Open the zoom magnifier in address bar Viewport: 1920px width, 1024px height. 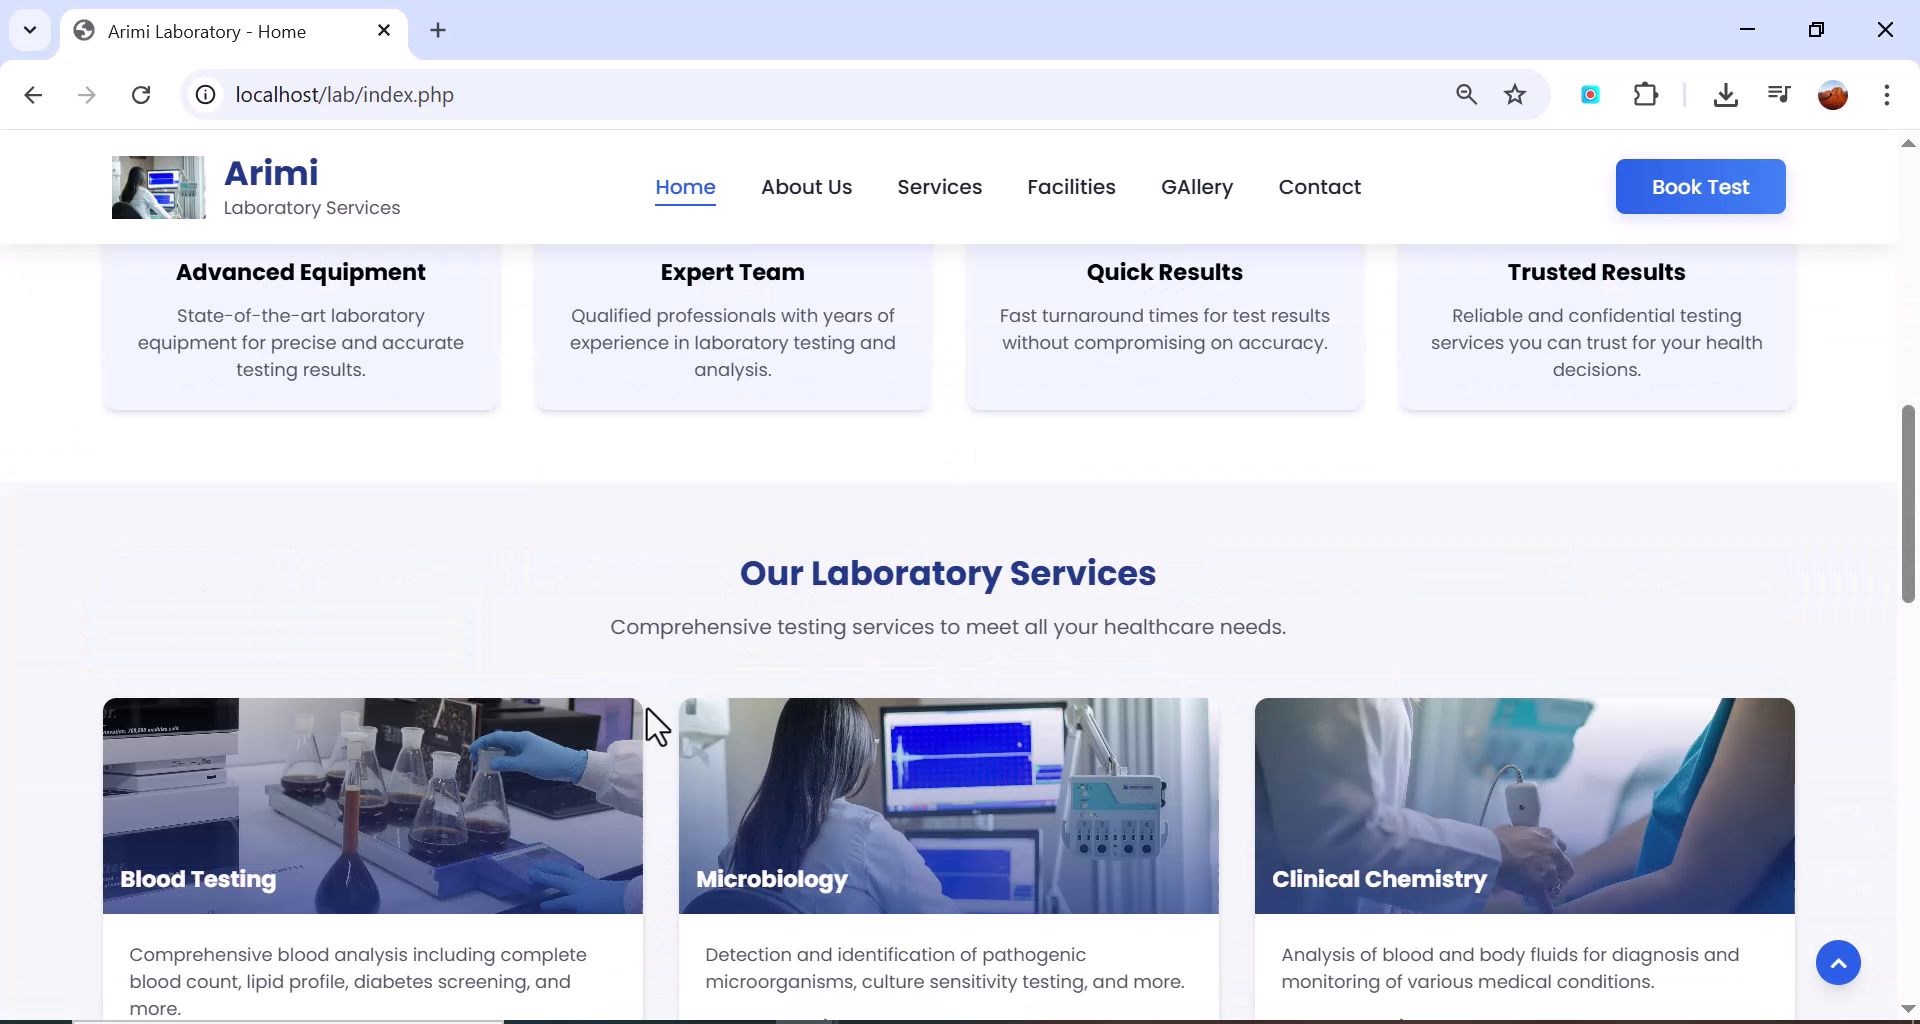[1466, 95]
